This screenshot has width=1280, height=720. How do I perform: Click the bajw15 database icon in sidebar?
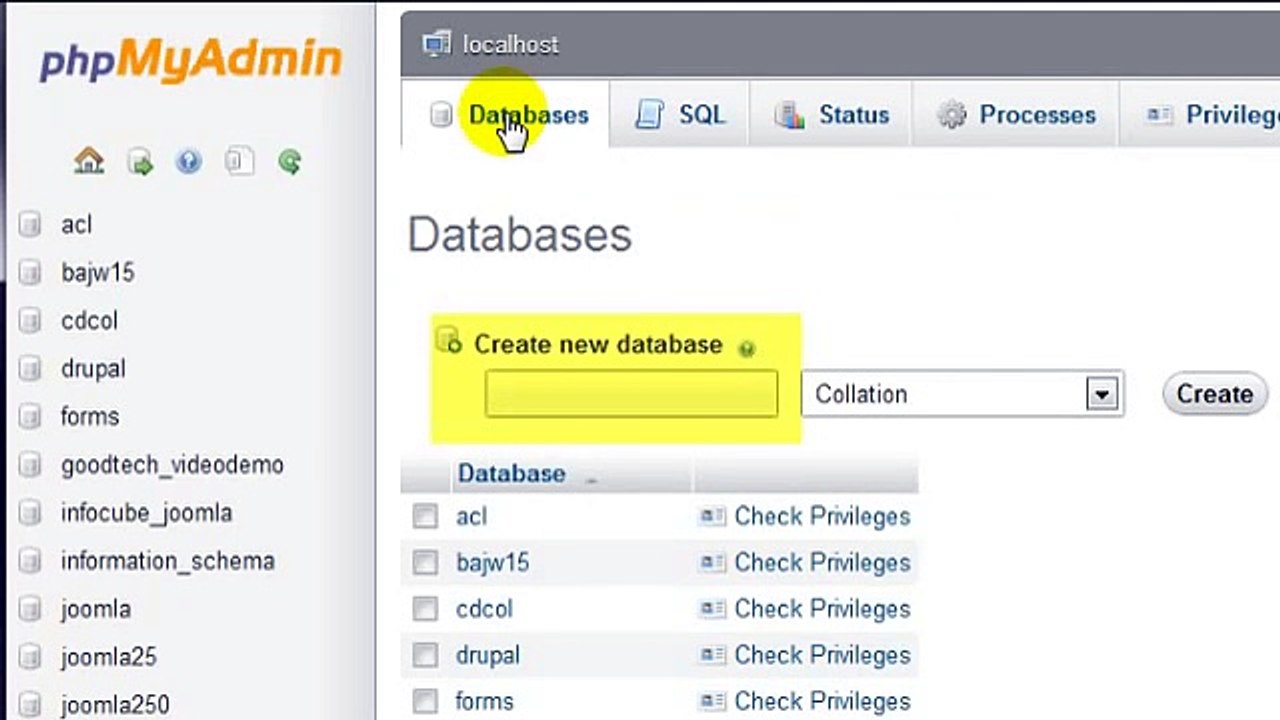click(30, 272)
